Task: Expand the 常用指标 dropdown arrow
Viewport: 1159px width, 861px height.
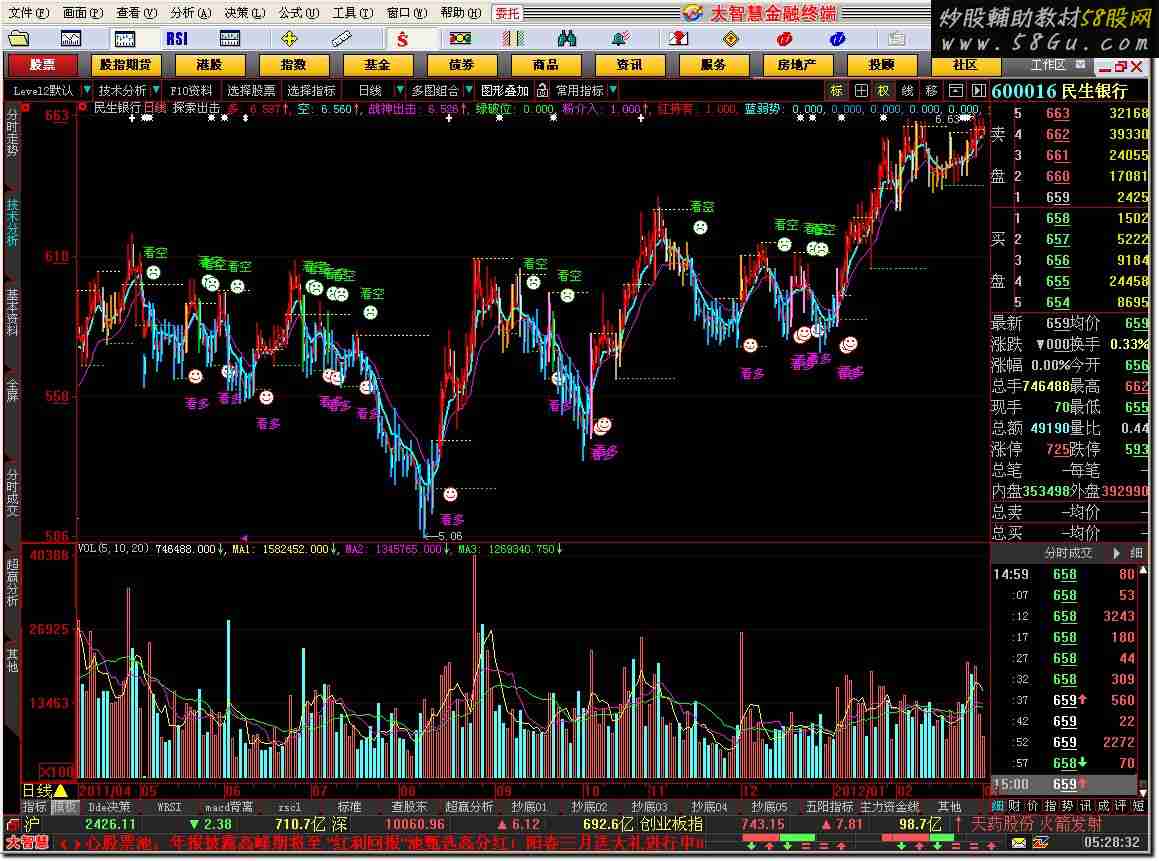Action: coord(614,90)
